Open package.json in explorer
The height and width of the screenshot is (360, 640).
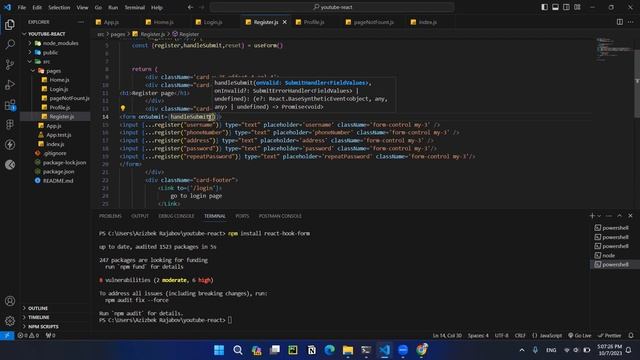(58, 172)
